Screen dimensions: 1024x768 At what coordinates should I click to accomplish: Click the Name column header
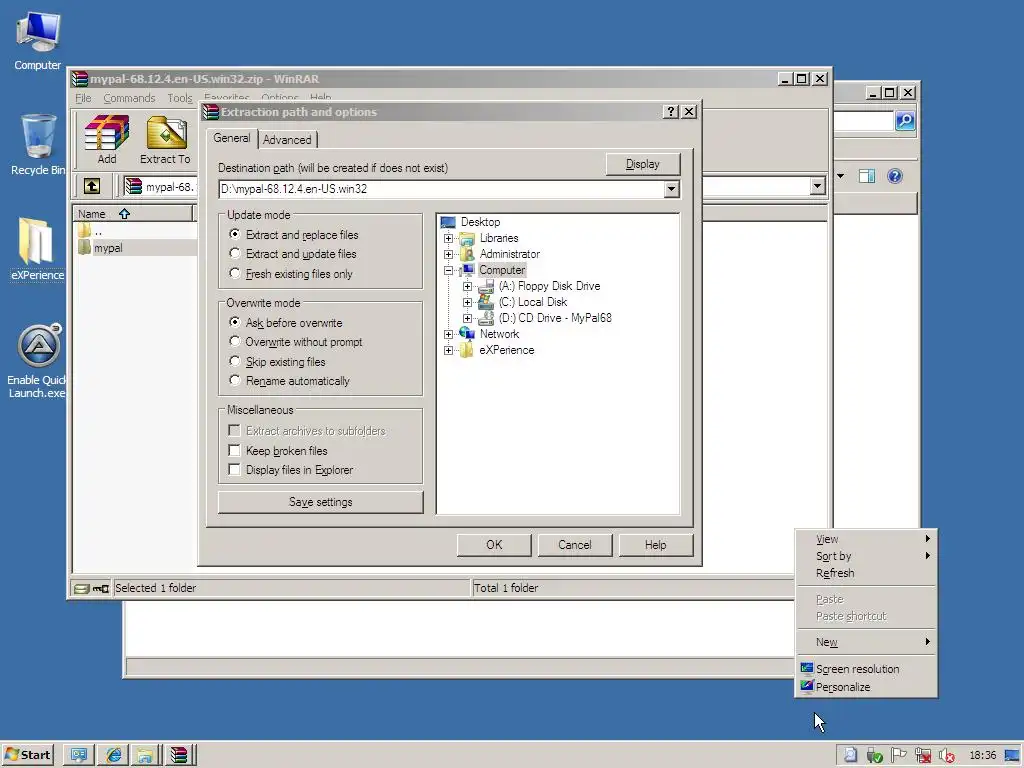pos(133,214)
